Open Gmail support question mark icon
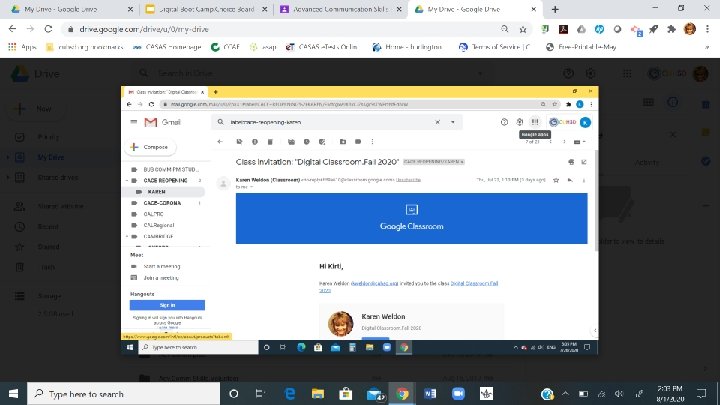This screenshot has width=720, height=405. (x=504, y=122)
